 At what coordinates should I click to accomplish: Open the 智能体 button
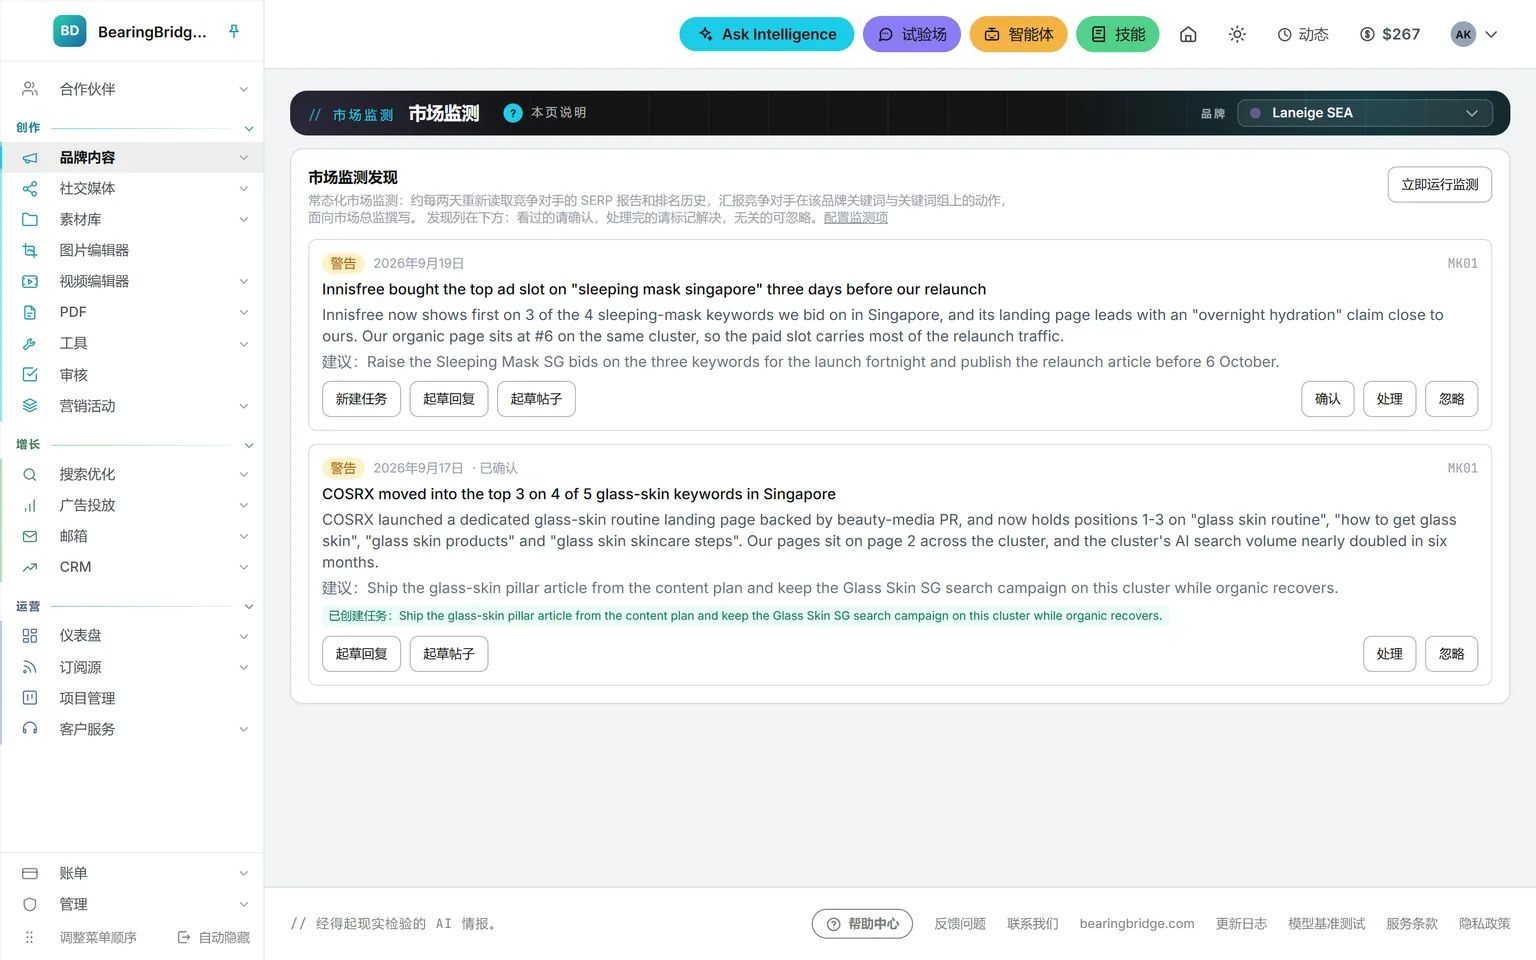tap(1019, 34)
